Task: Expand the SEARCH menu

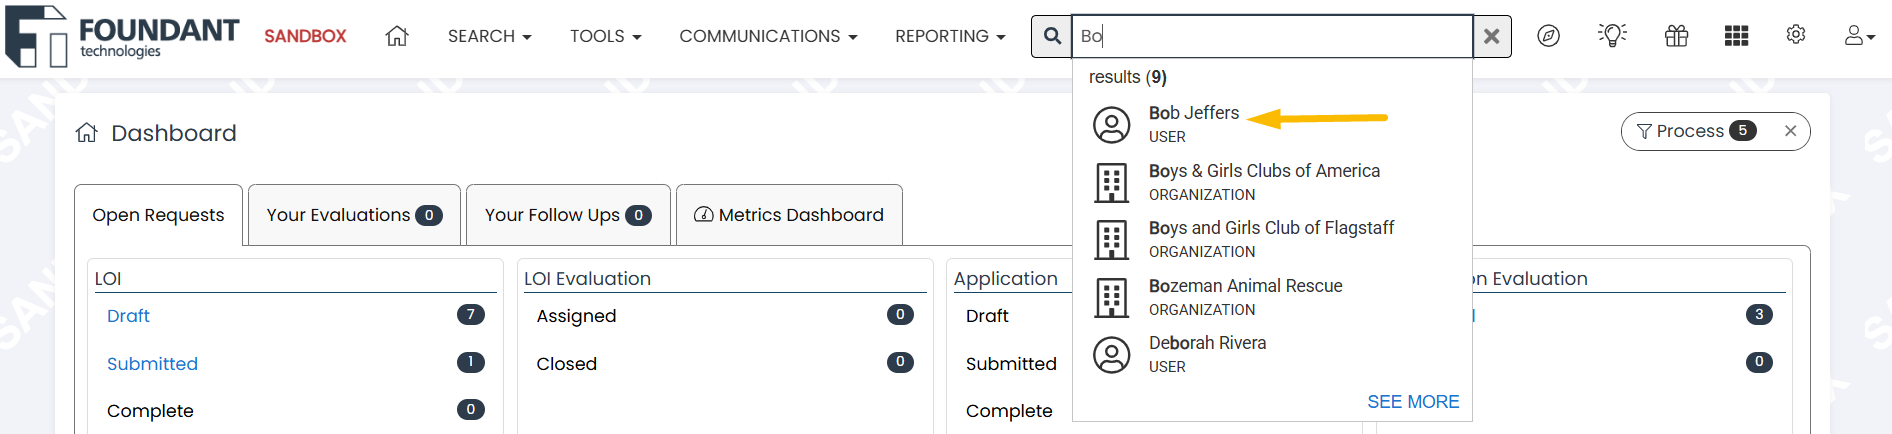Action: [x=489, y=36]
